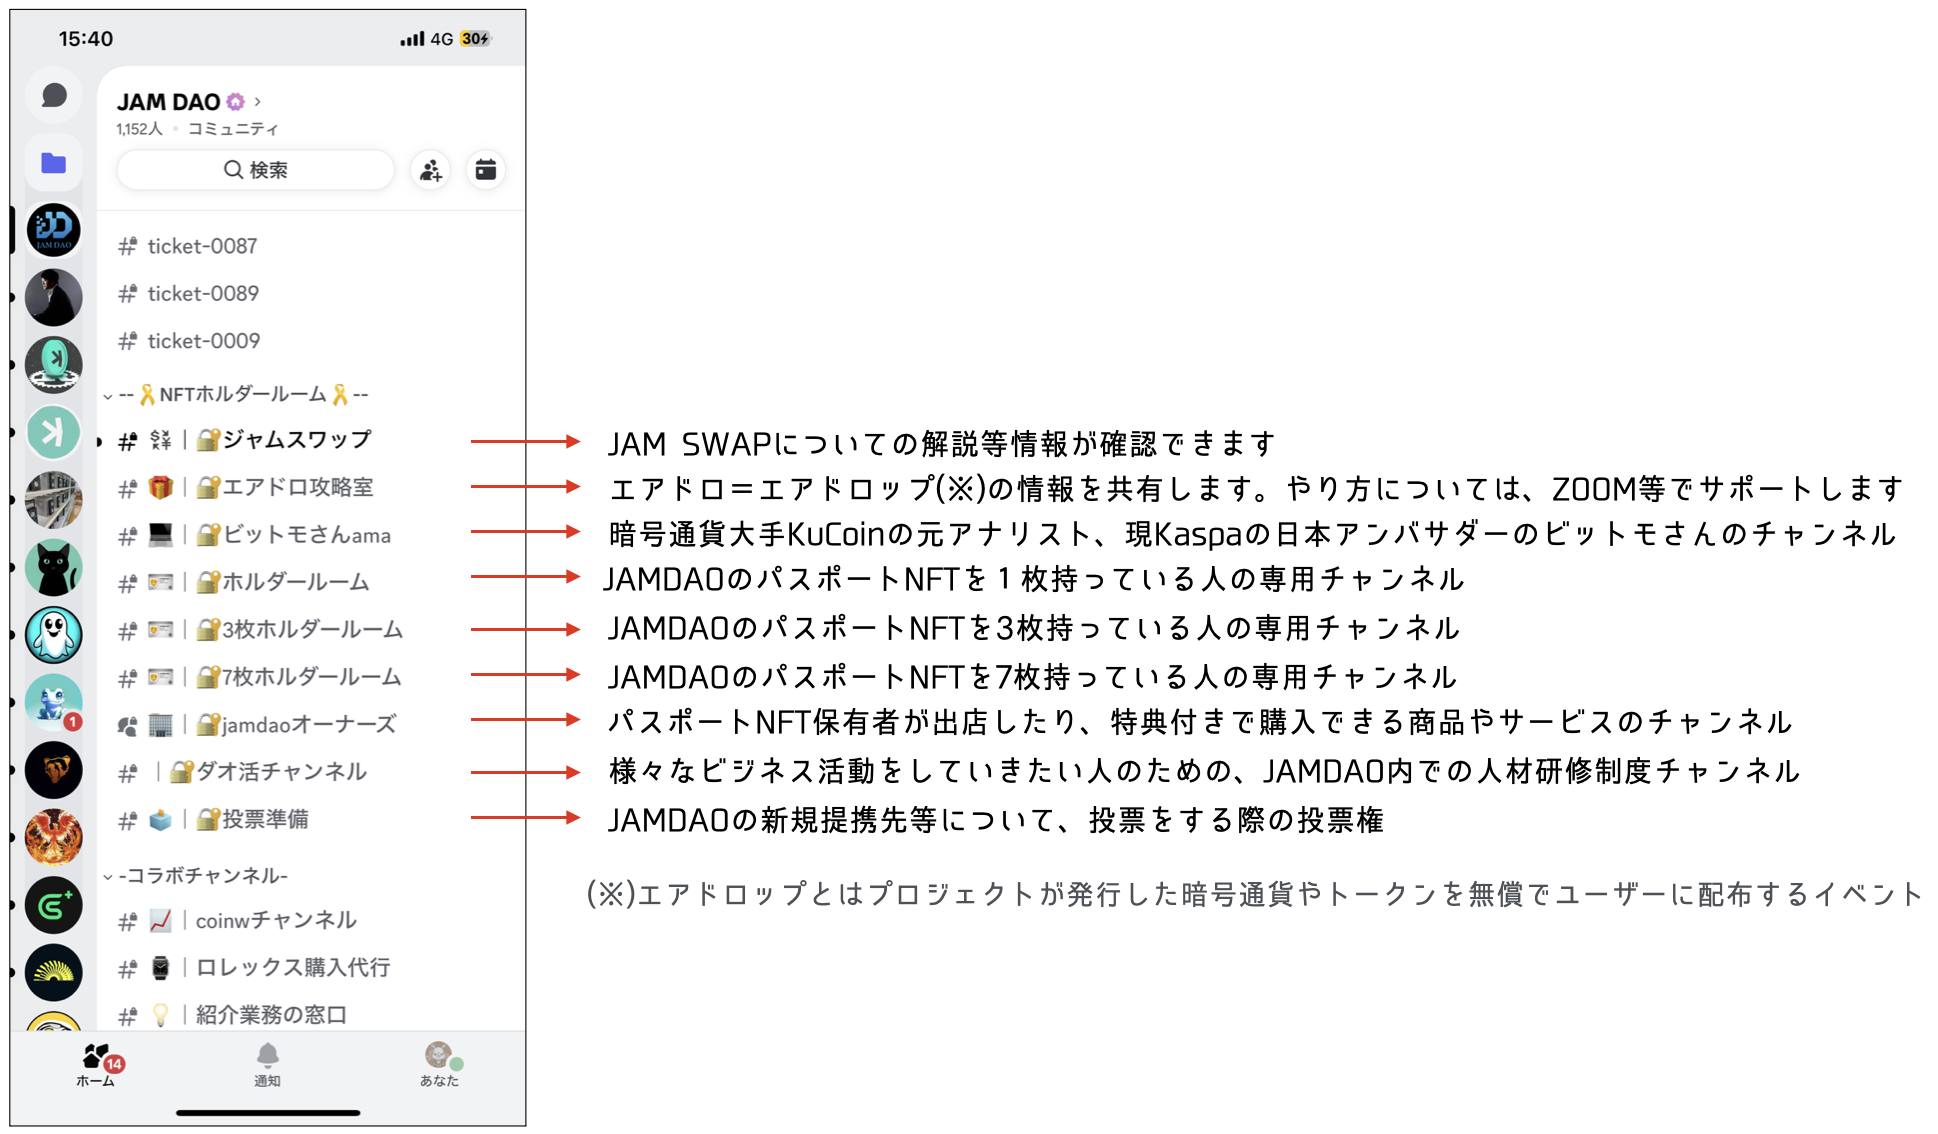Select the JAM DAO server avatar

[54, 230]
